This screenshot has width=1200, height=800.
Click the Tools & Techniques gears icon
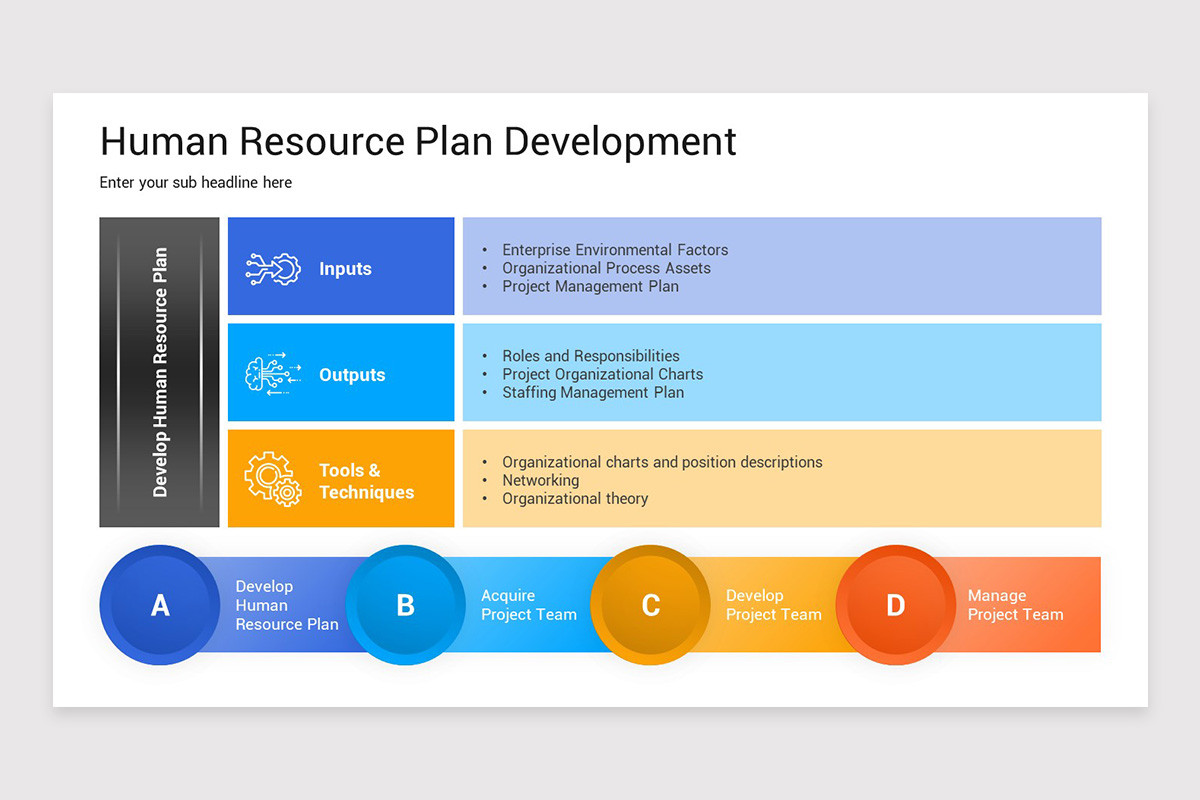273,479
